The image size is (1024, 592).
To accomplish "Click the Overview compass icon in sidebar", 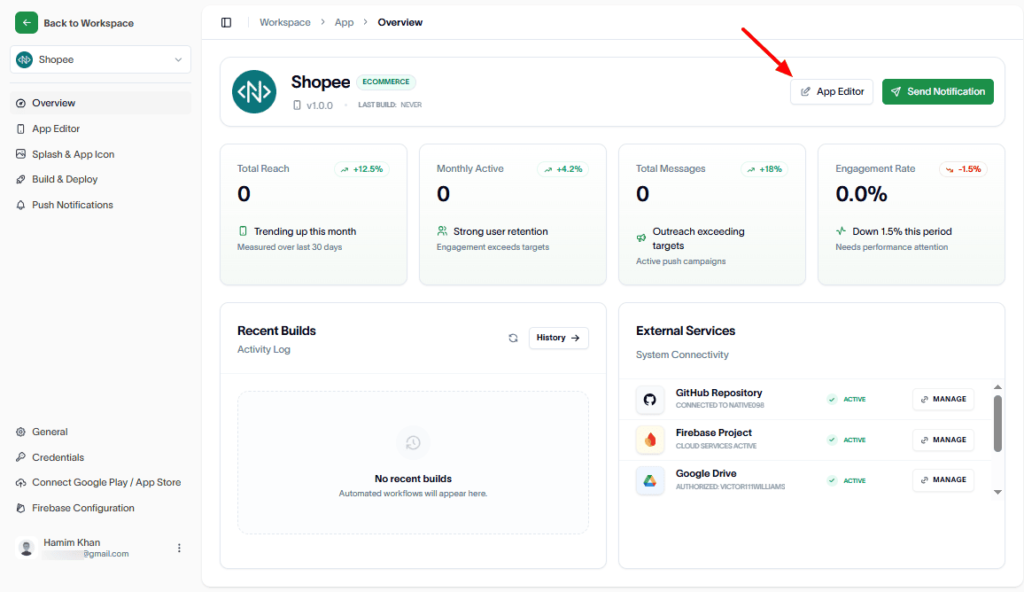I will tap(21, 103).
